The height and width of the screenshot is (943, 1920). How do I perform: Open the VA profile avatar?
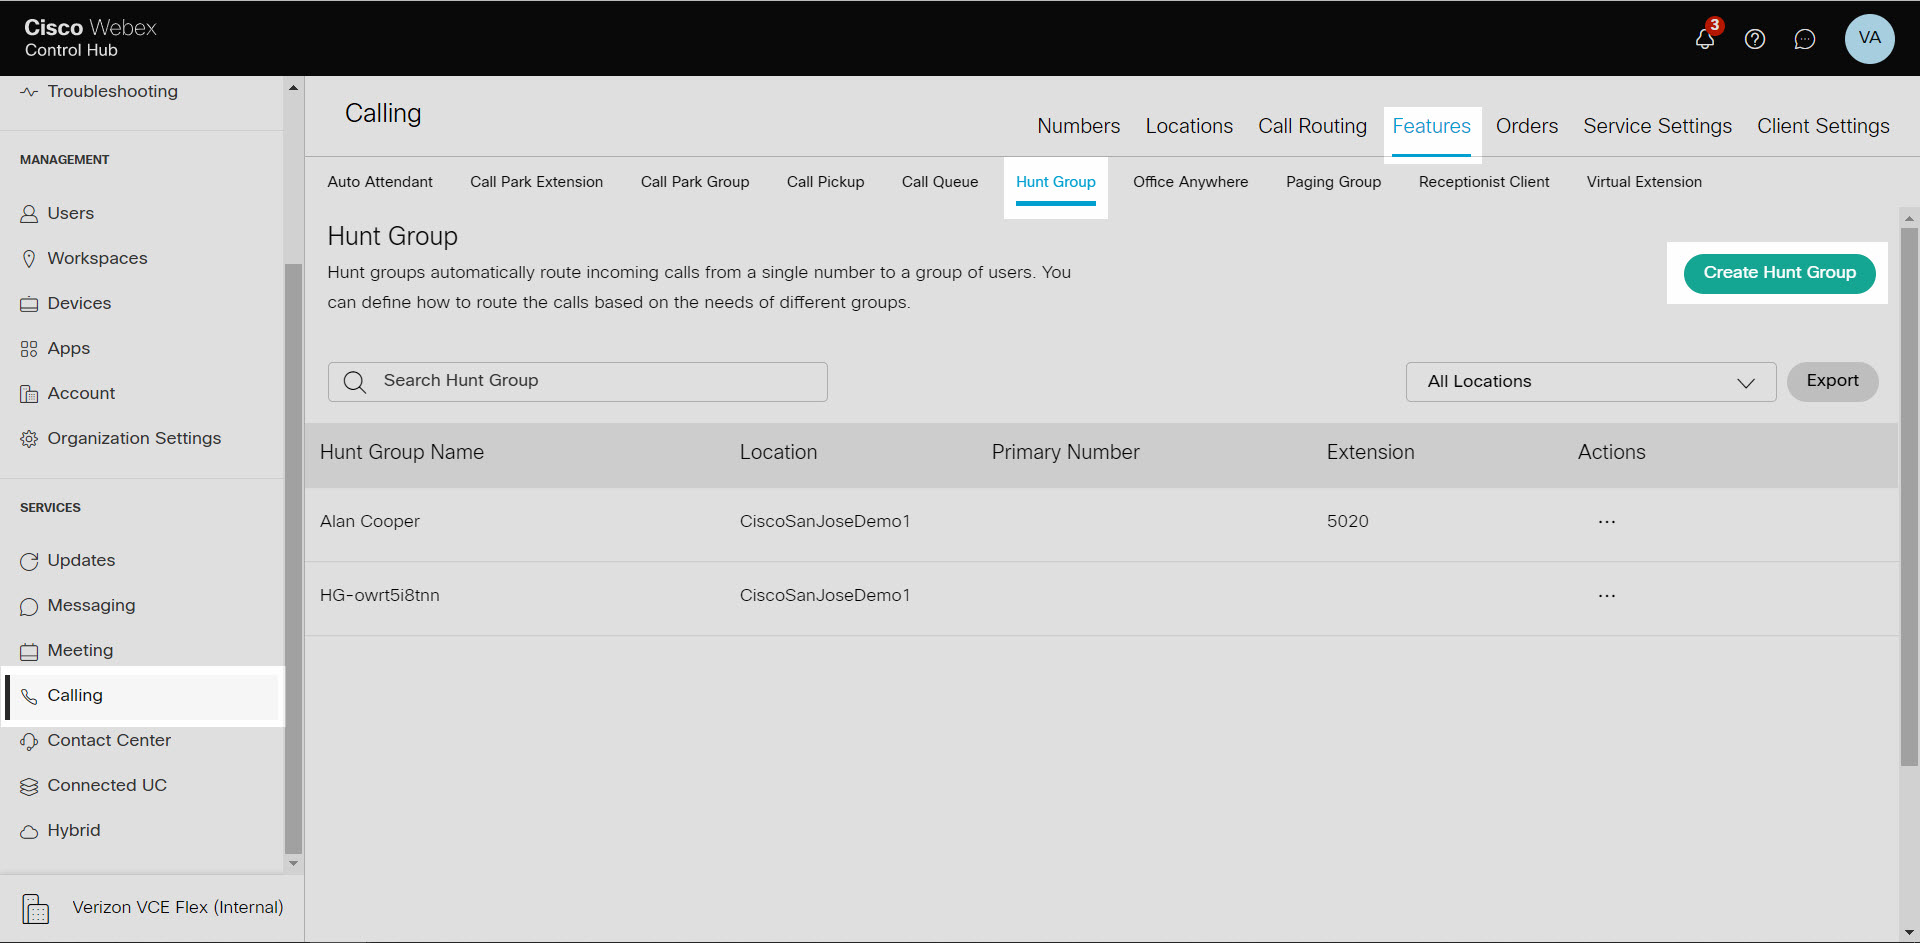point(1870,39)
